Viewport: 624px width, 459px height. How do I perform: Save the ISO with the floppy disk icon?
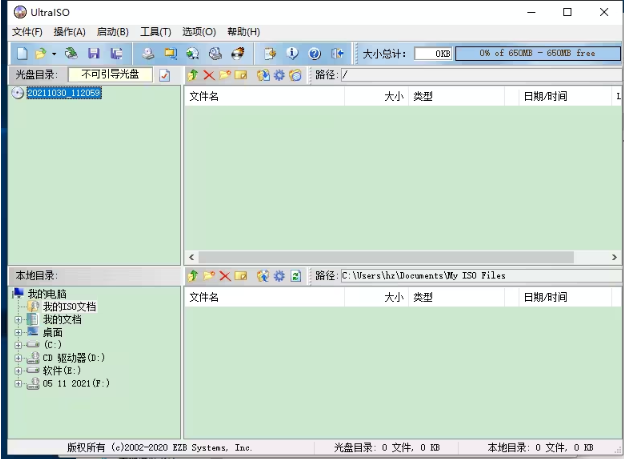[94, 53]
